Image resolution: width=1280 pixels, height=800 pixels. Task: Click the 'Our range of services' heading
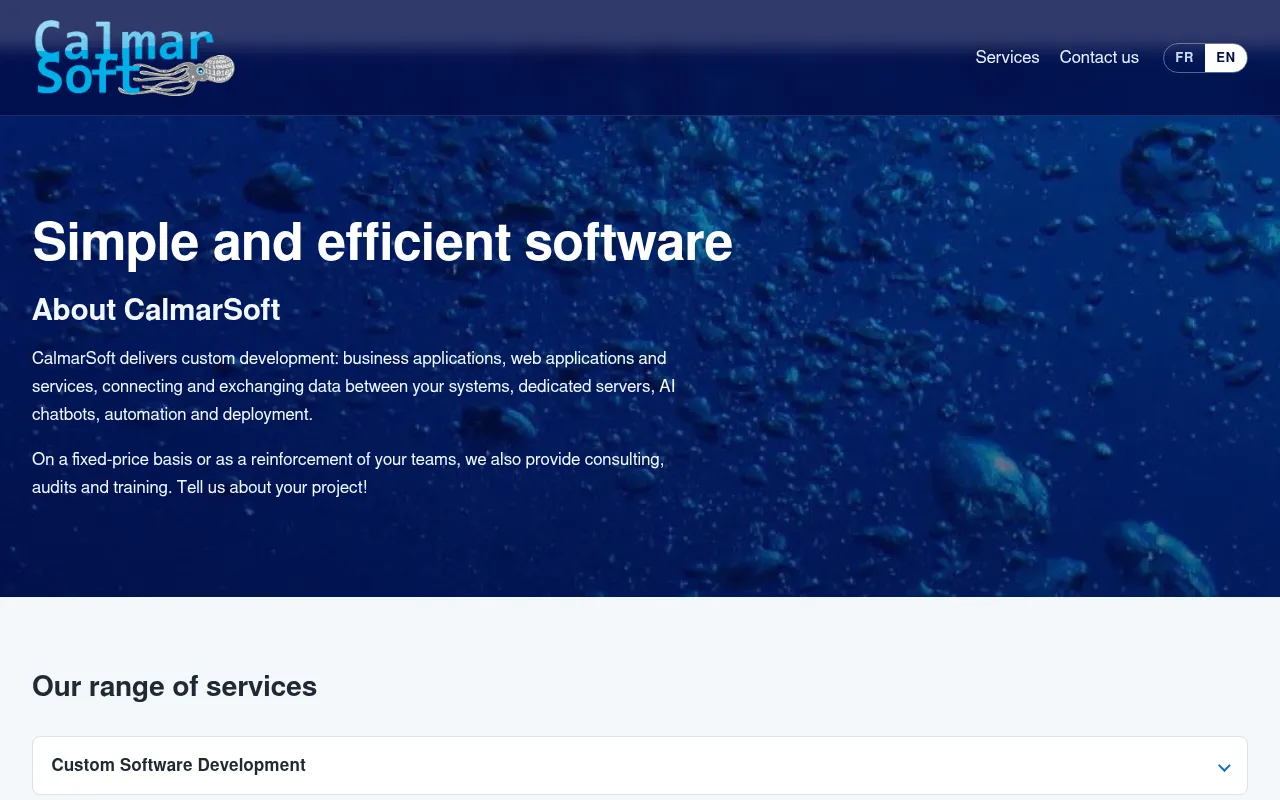pyautogui.click(x=174, y=686)
